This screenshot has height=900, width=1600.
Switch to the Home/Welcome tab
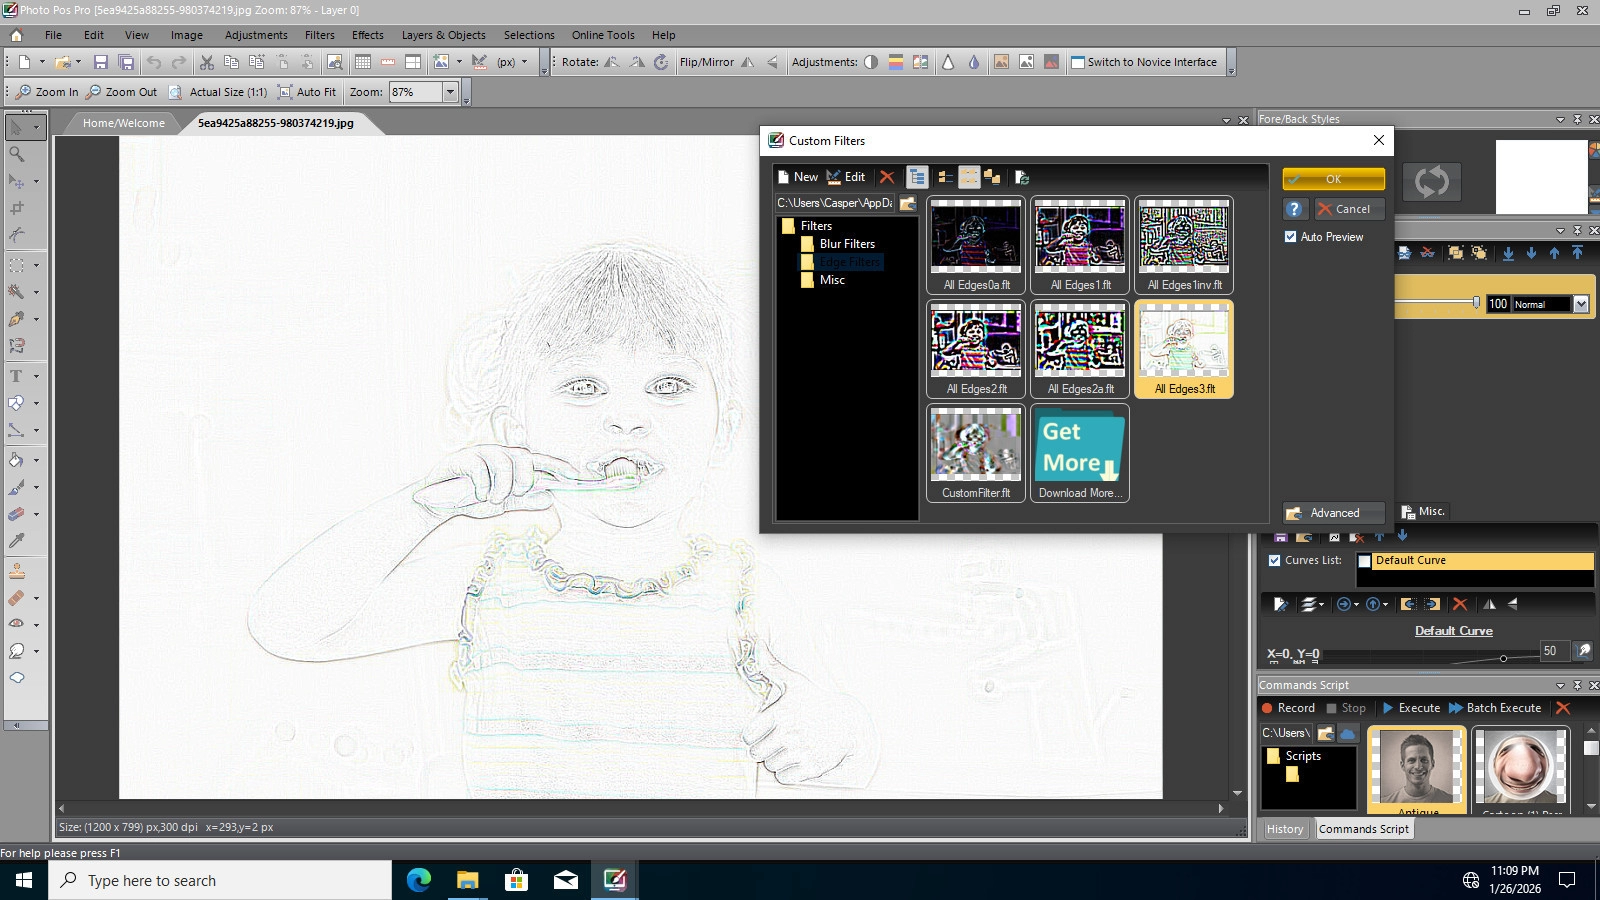coord(123,123)
